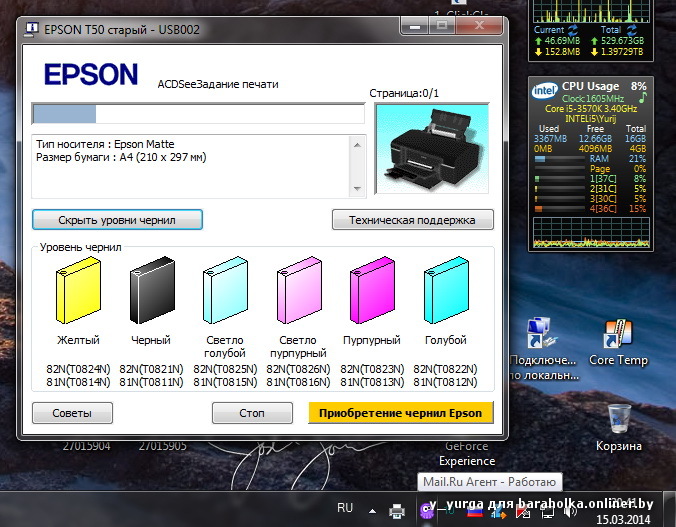Click the Yellow ink cartridge icon

coord(78,290)
